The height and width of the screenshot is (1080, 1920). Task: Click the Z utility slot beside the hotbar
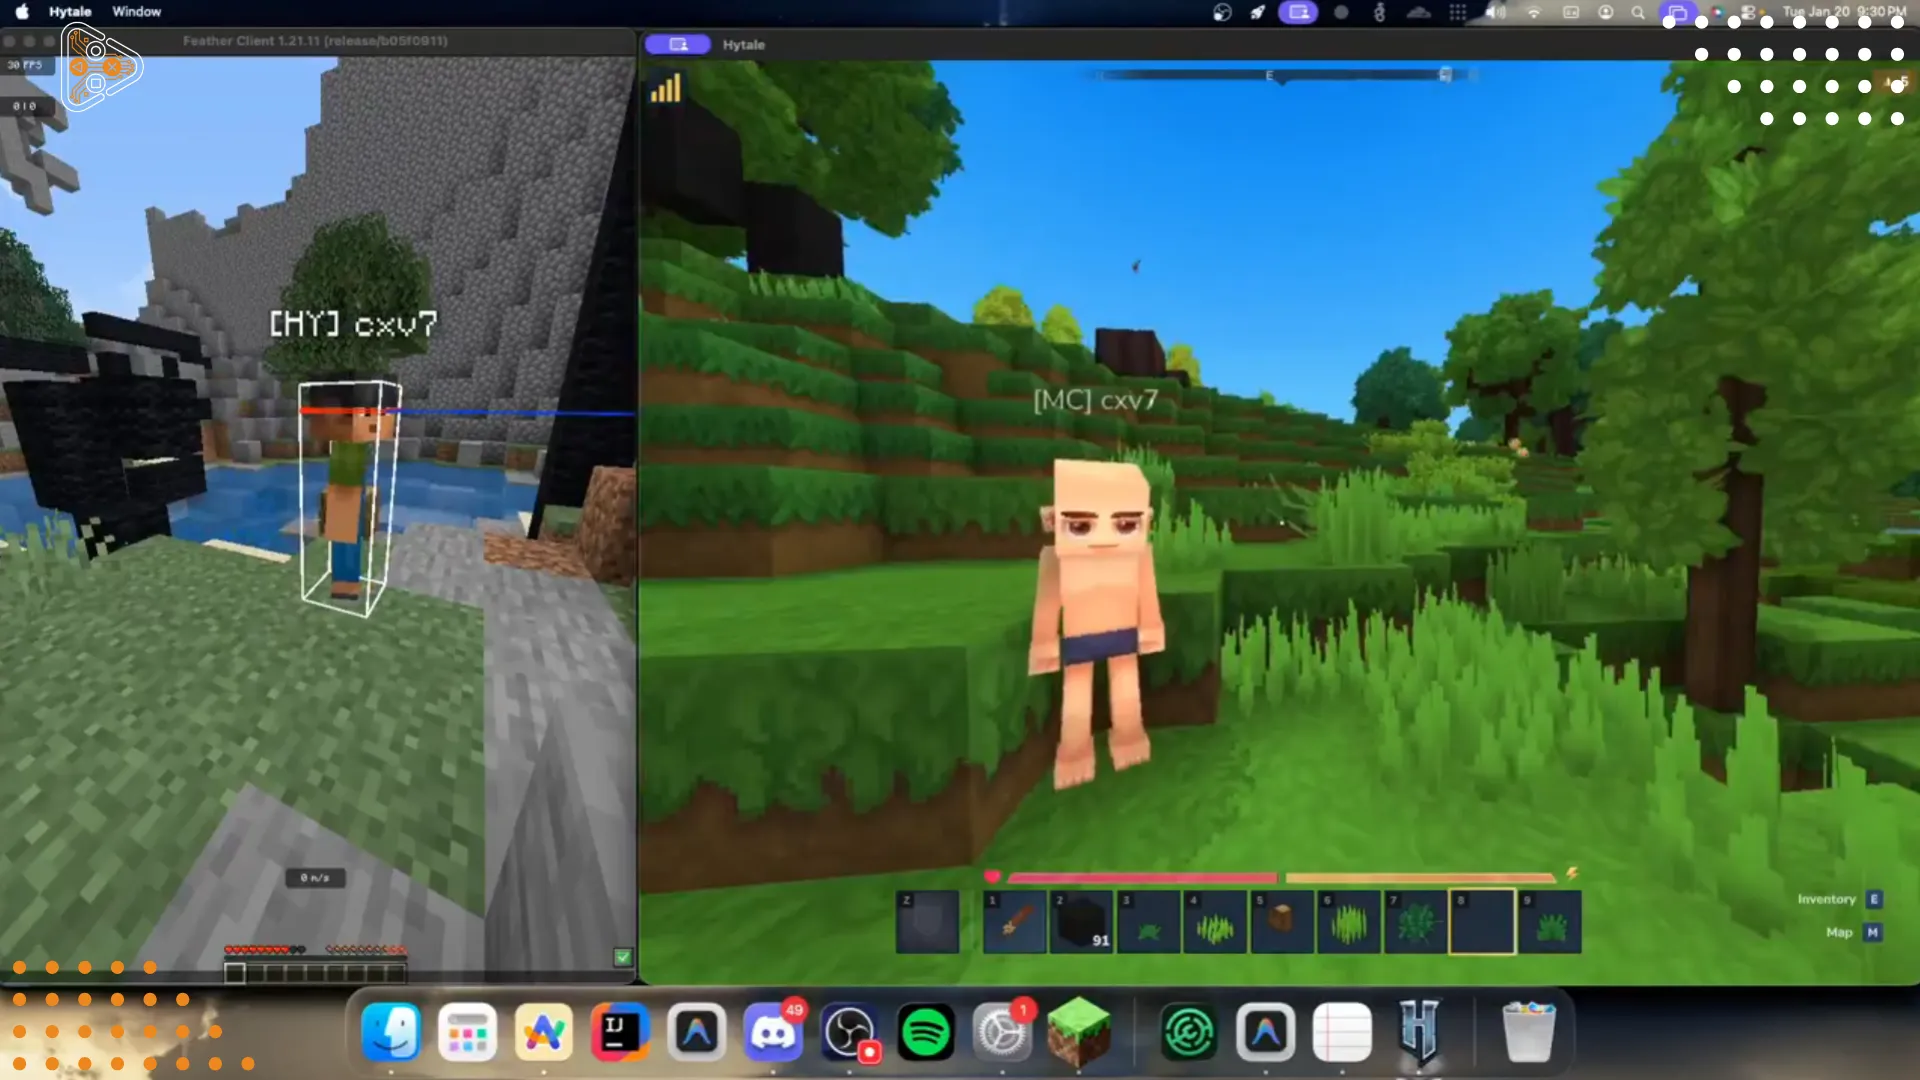(x=927, y=921)
